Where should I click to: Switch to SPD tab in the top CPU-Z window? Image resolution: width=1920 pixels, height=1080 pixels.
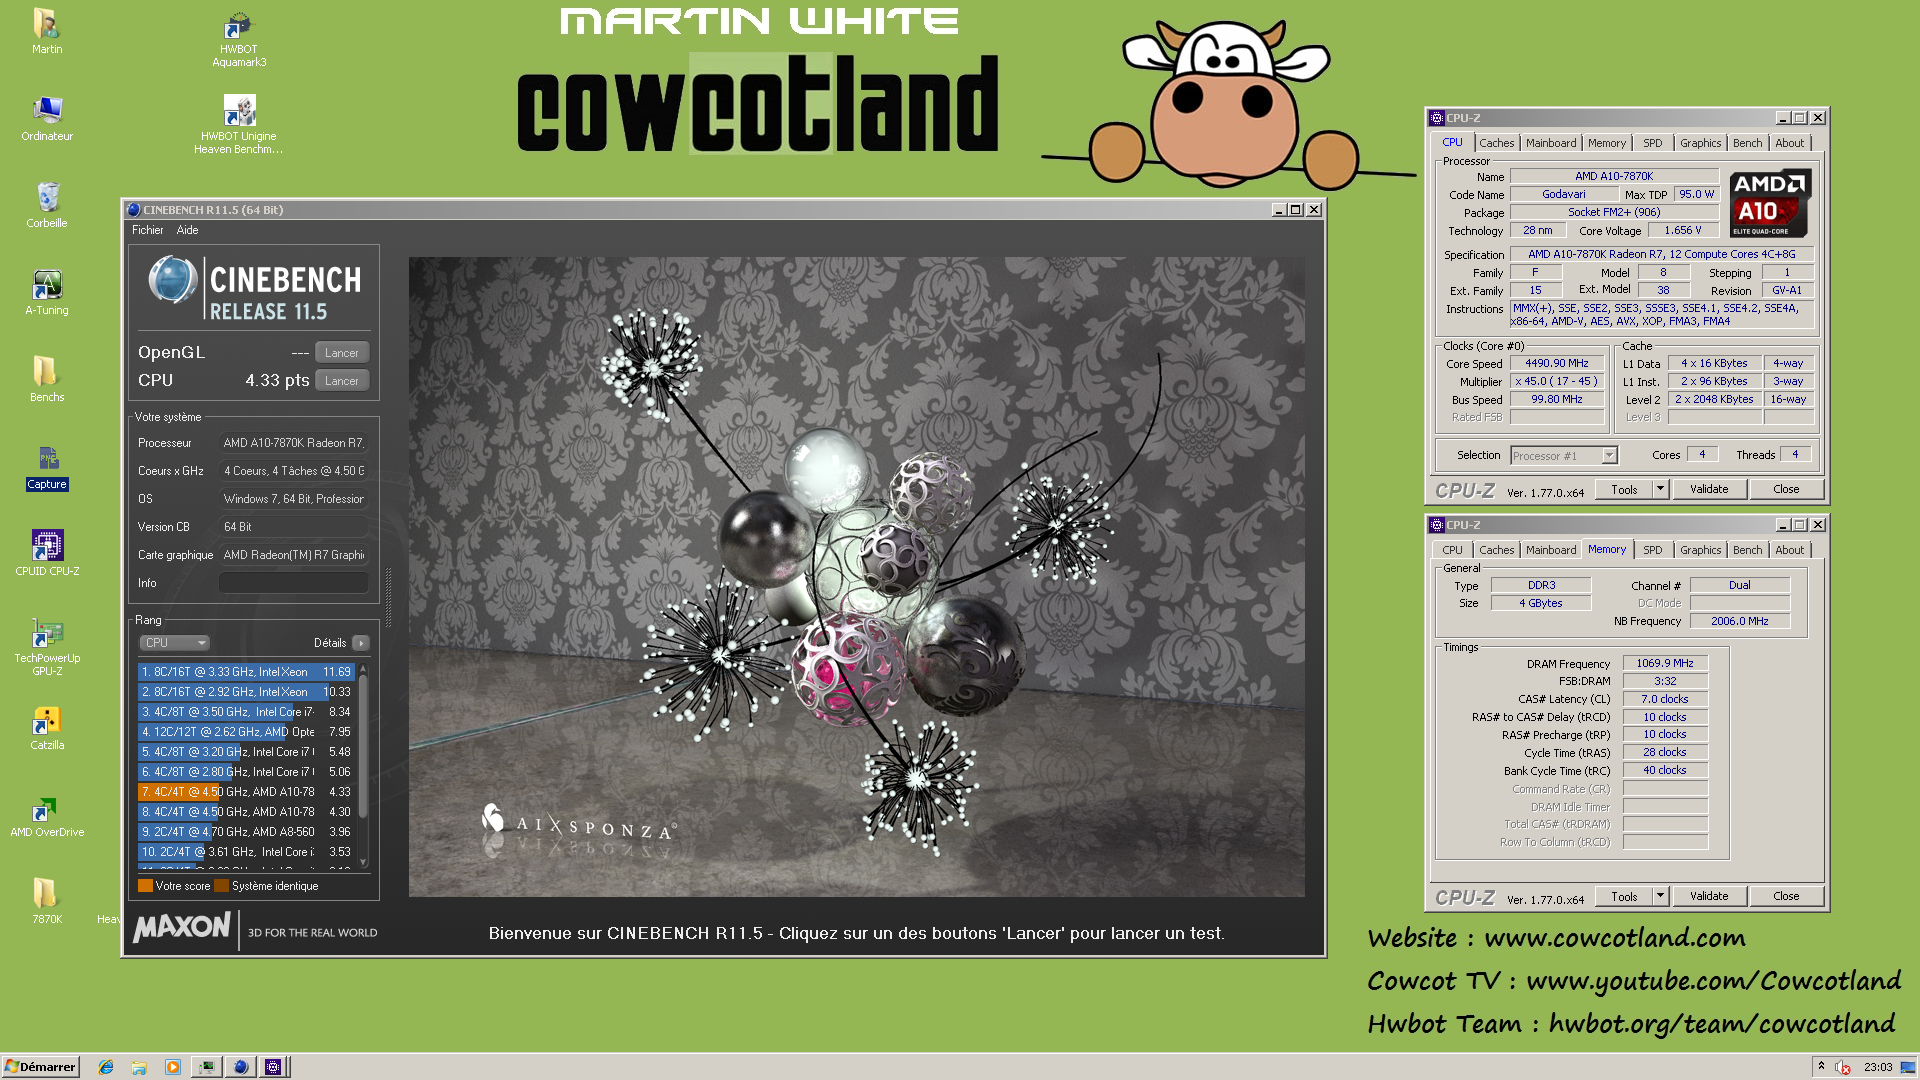pyautogui.click(x=1652, y=143)
